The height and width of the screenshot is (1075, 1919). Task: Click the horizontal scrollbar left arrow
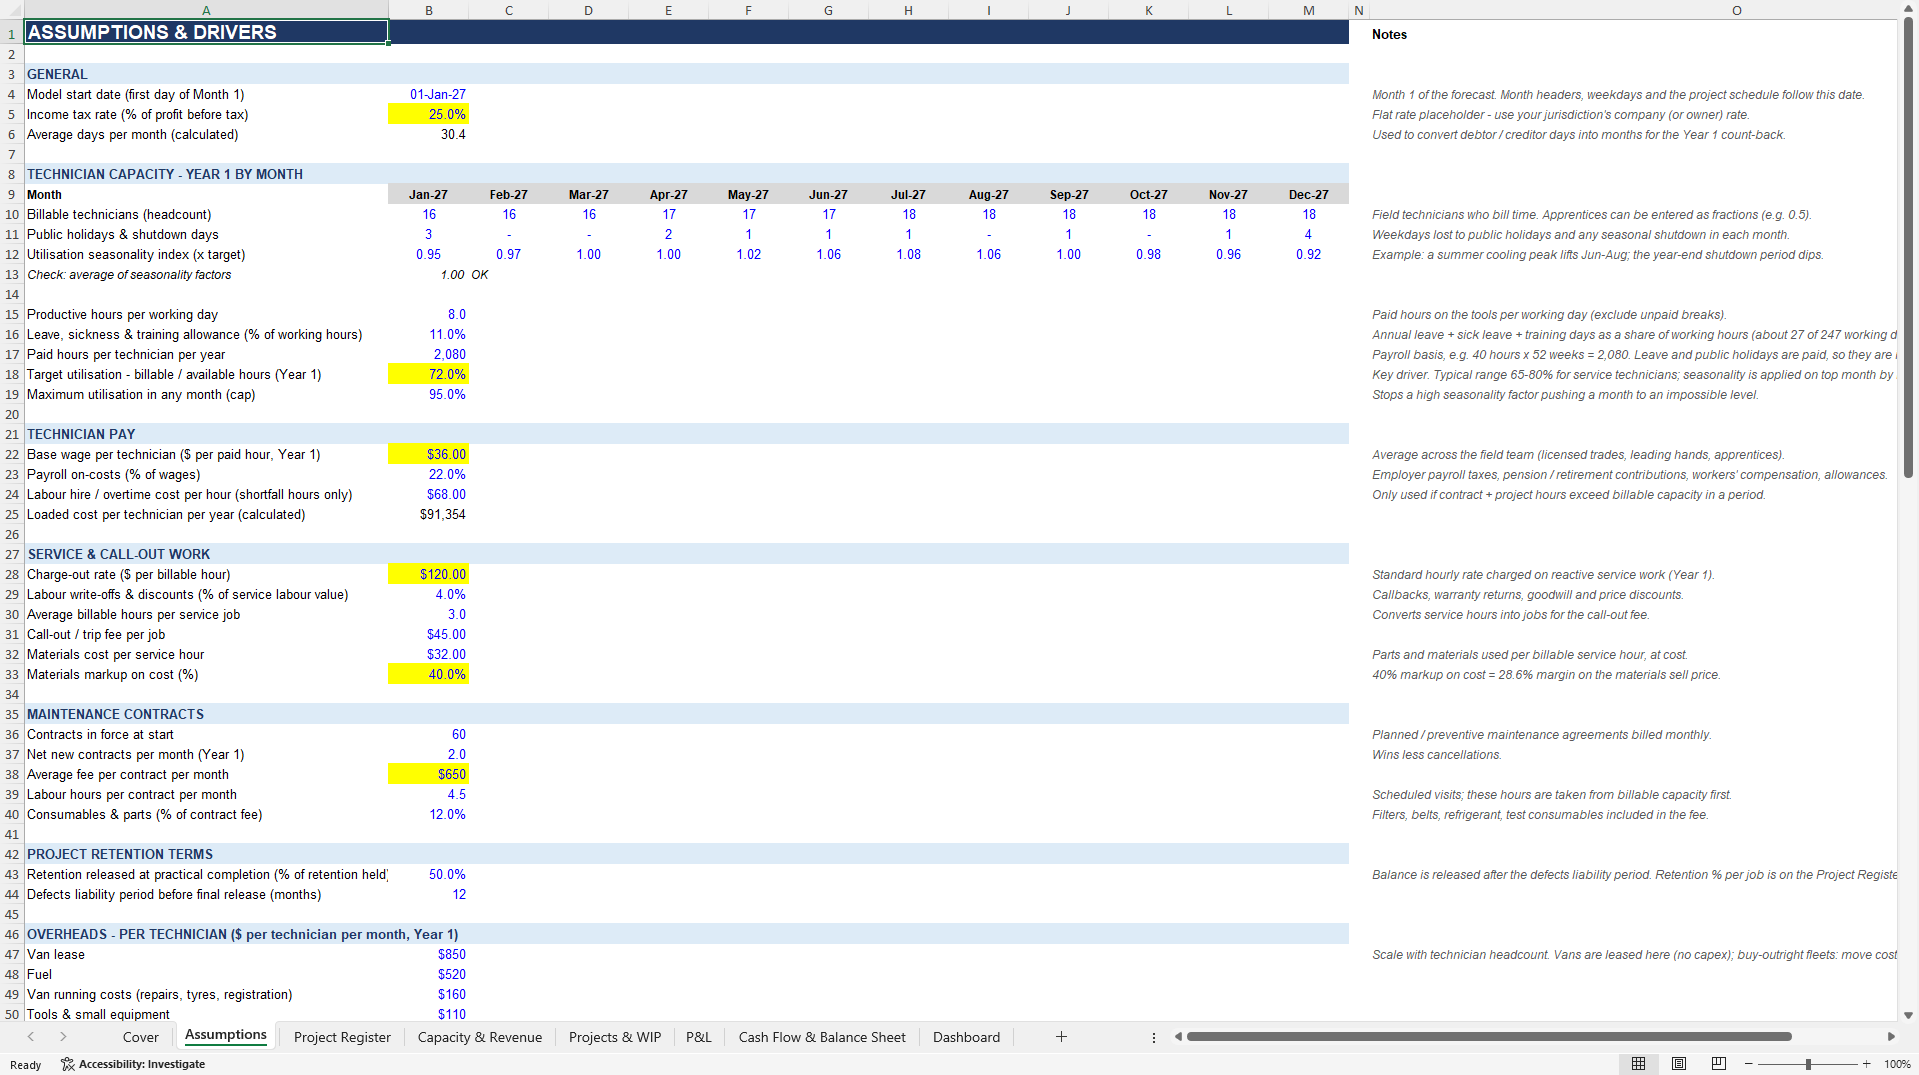(1178, 1037)
